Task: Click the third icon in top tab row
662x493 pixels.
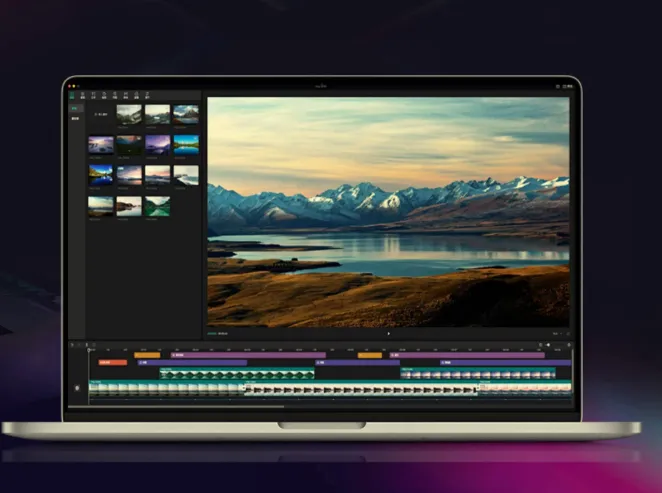Action: [x=94, y=95]
